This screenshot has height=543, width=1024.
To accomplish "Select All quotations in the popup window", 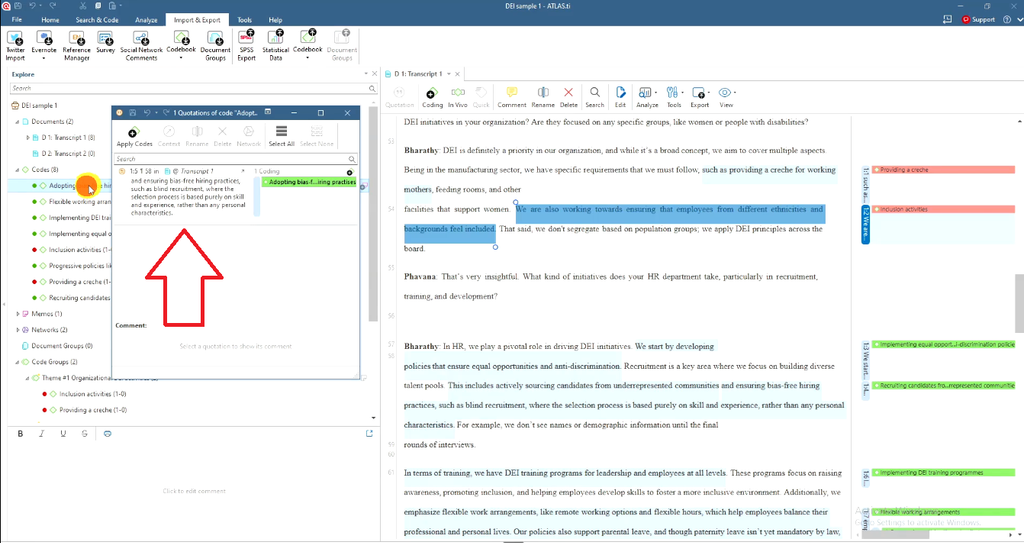I will pos(281,137).
